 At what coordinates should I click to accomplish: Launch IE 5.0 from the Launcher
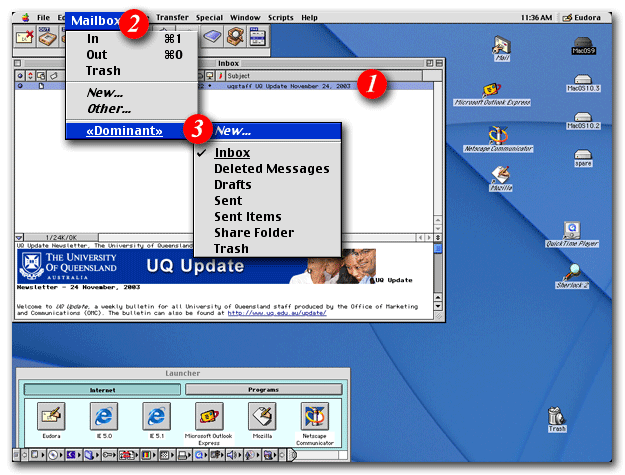[101, 415]
